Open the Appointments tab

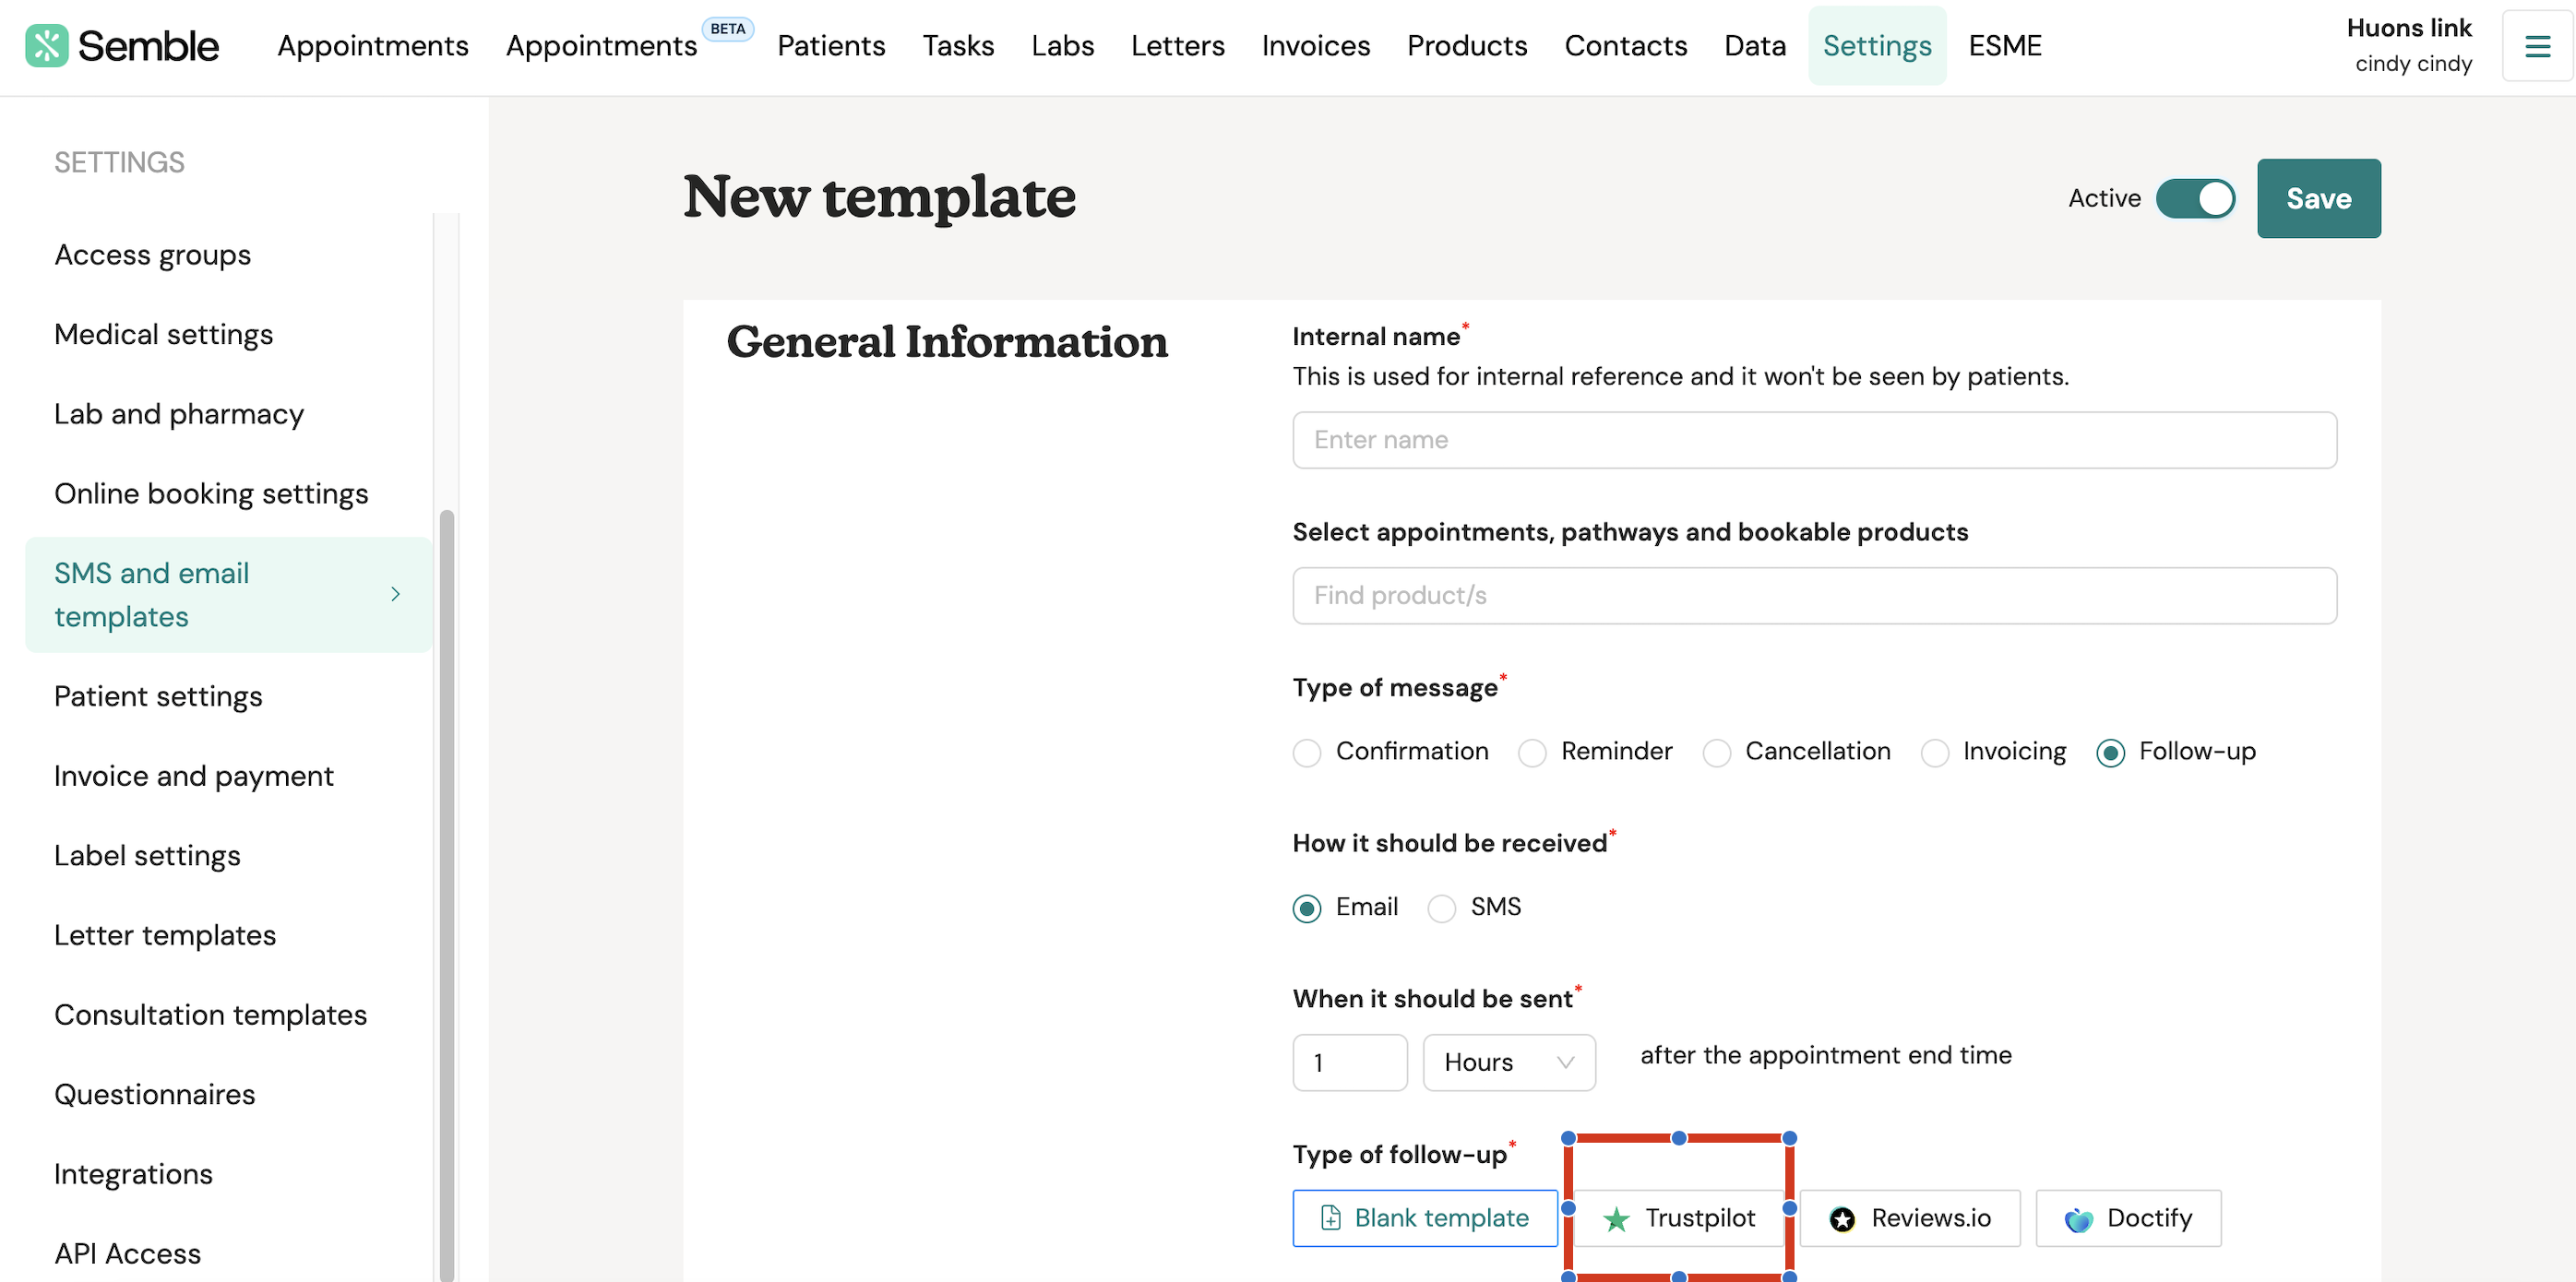[x=373, y=46]
